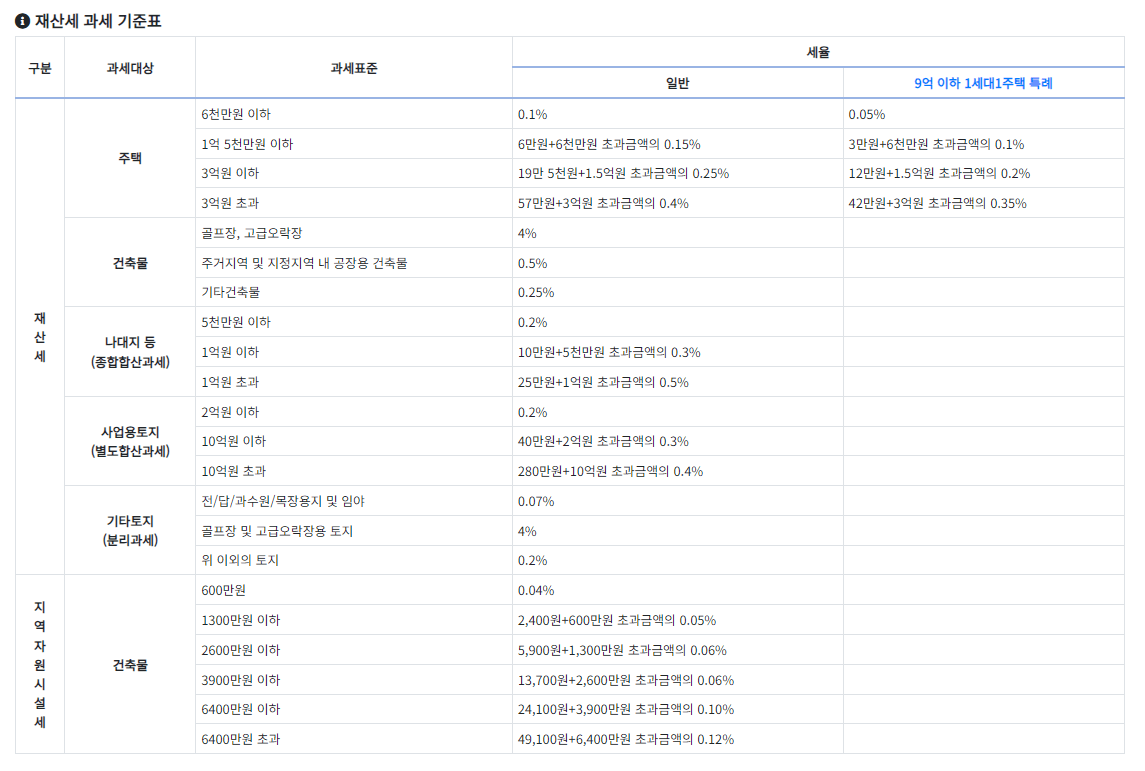Click the 4% golf course rate value

click(525, 232)
